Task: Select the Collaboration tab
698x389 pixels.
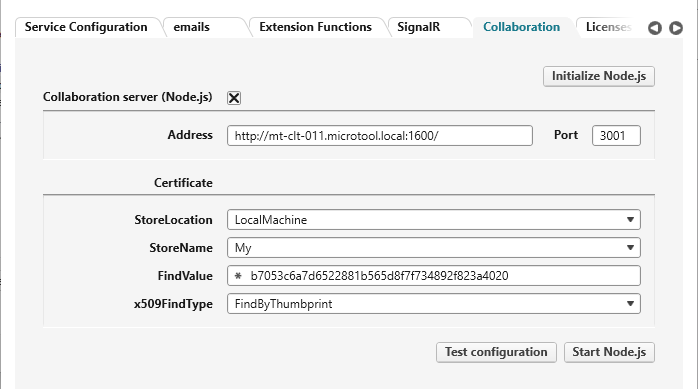Action: [x=522, y=27]
